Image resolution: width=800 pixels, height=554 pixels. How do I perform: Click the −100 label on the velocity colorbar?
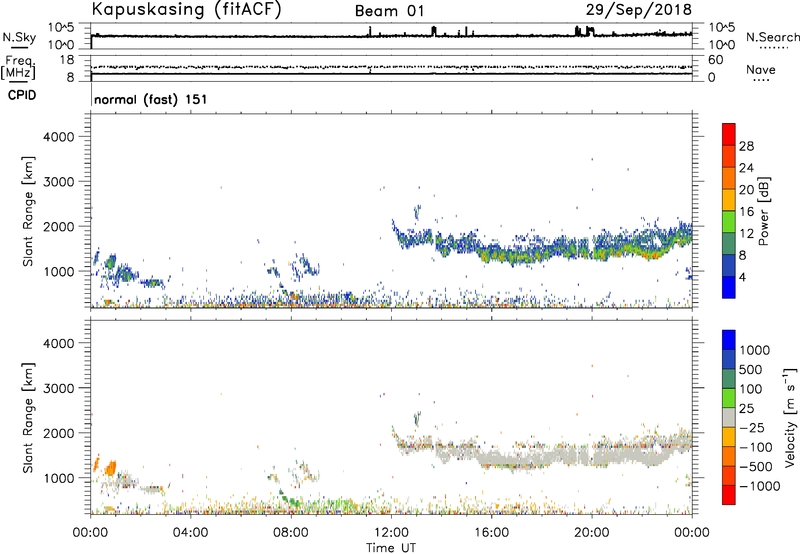[756, 447]
